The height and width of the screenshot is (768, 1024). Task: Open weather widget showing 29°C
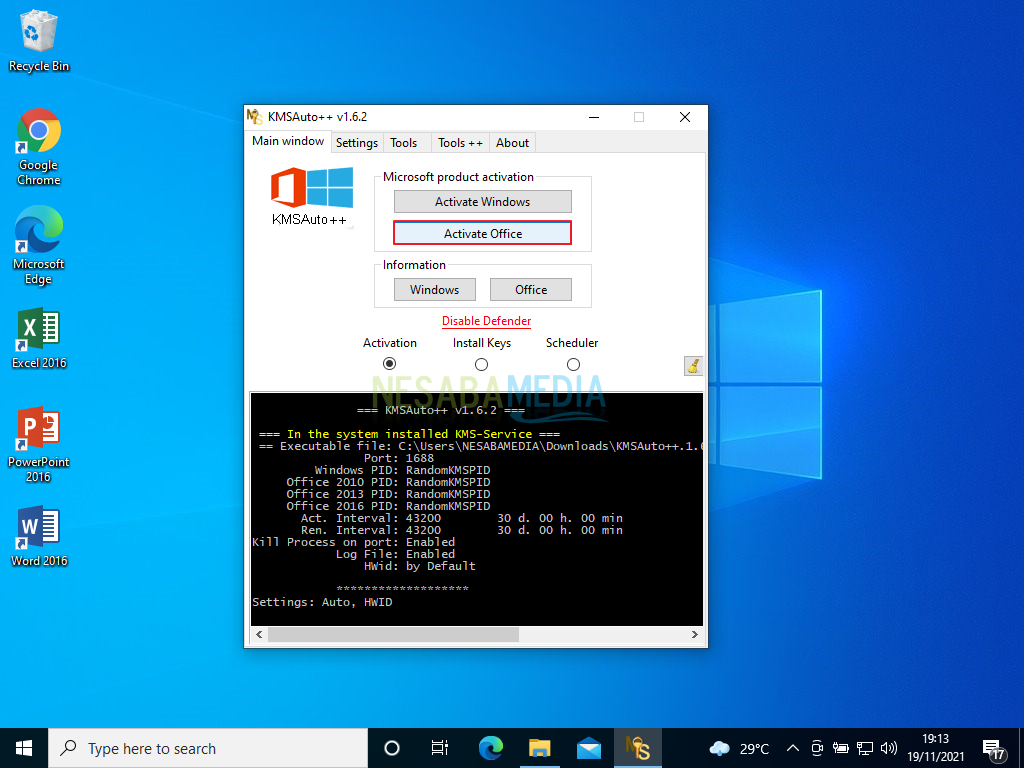click(739, 748)
